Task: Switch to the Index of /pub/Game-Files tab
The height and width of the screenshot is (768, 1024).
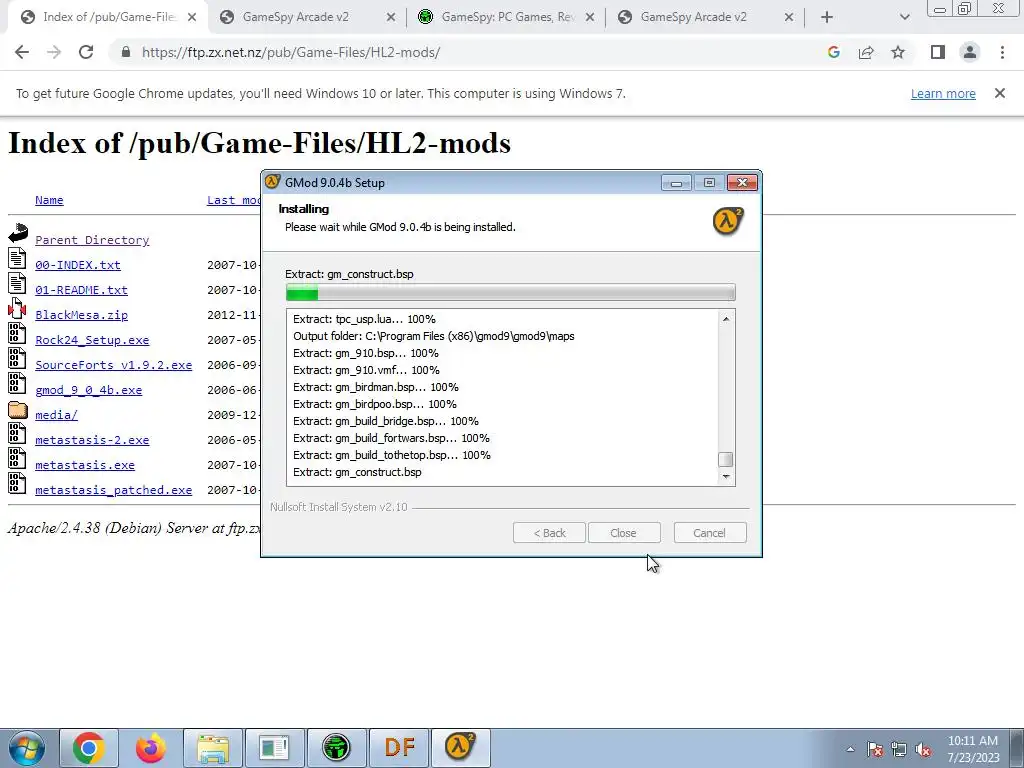Action: (x=109, y=17)
